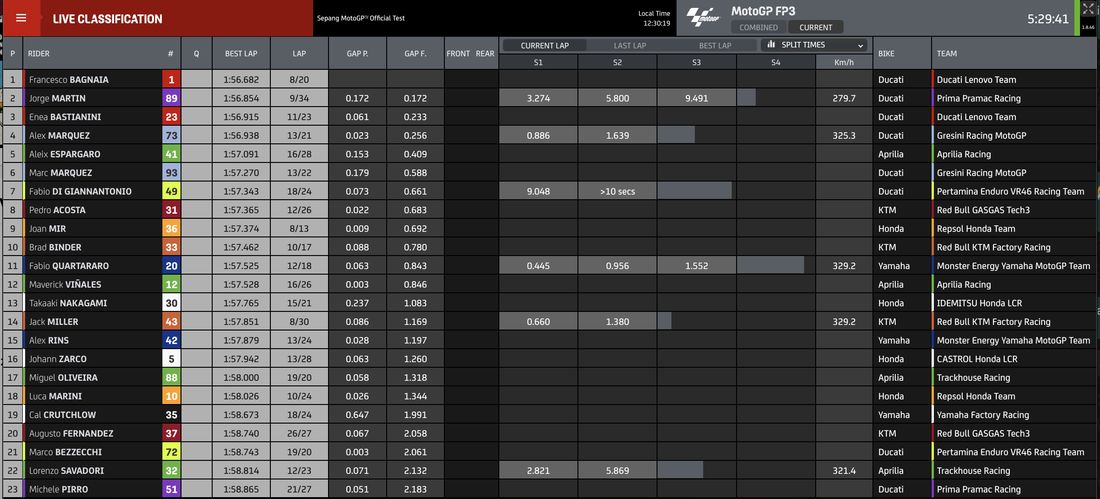Click the Front Rear tyre header
The image size is (1100, 499).
[471, 53]
